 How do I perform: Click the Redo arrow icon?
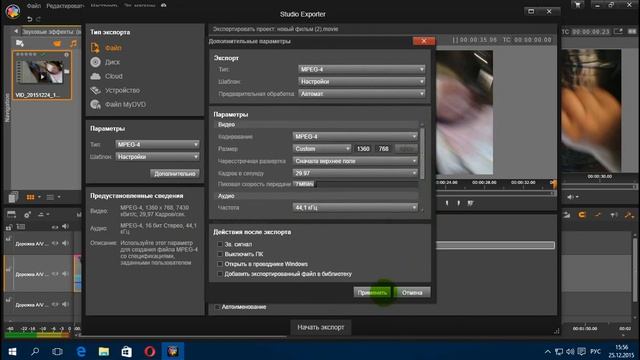coord(38,19)
